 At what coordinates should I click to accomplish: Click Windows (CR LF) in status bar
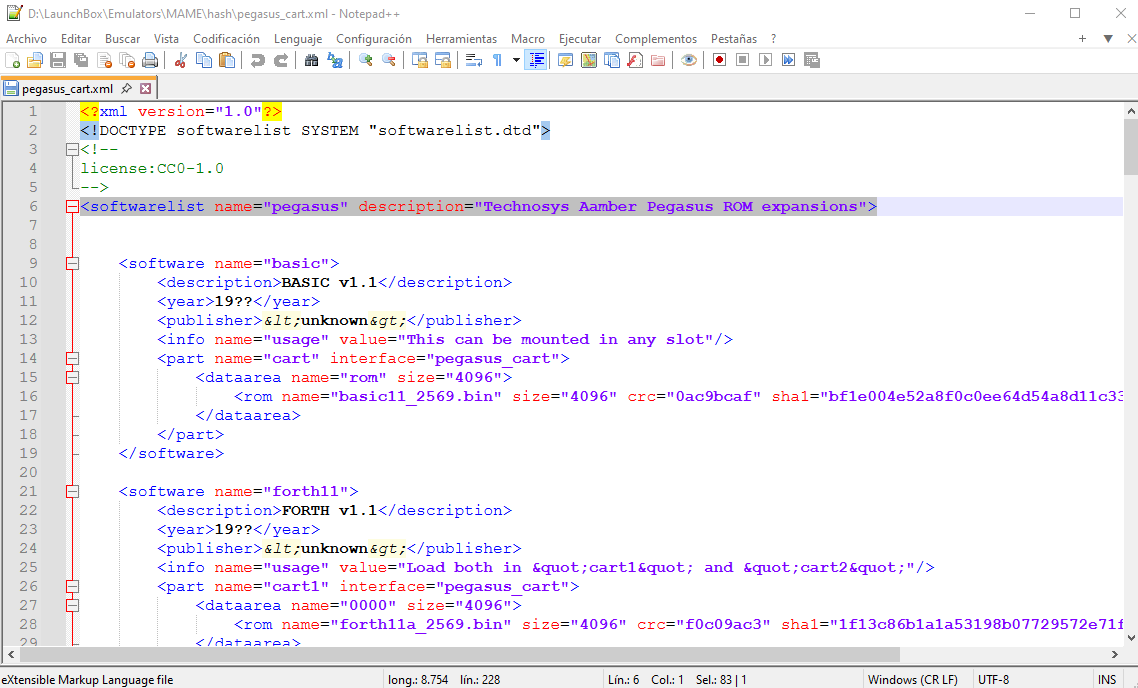tap(912, 680)
